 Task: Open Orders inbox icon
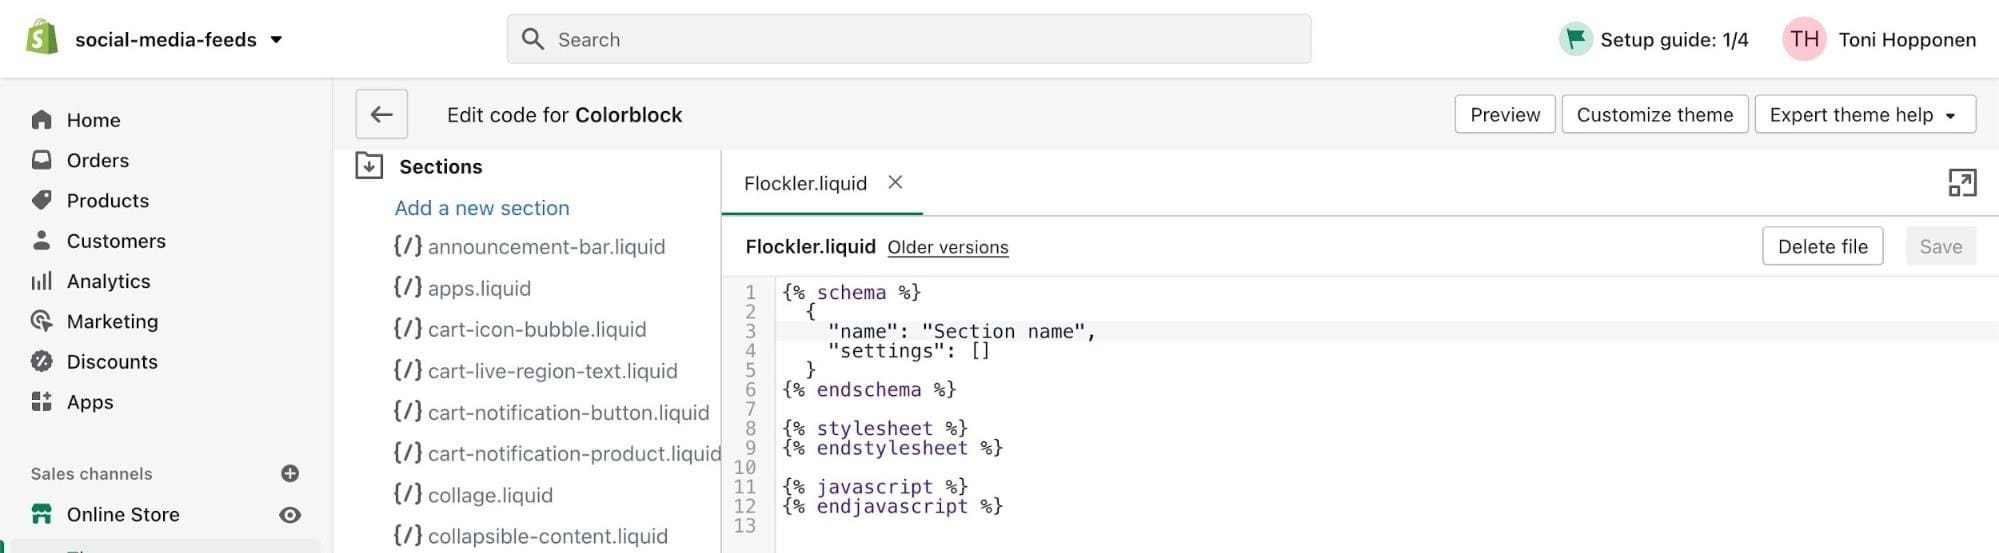point(42,160)
